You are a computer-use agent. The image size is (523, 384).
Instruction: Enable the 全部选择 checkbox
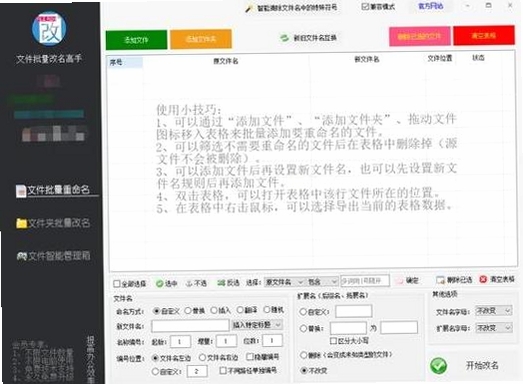[117, 284]
